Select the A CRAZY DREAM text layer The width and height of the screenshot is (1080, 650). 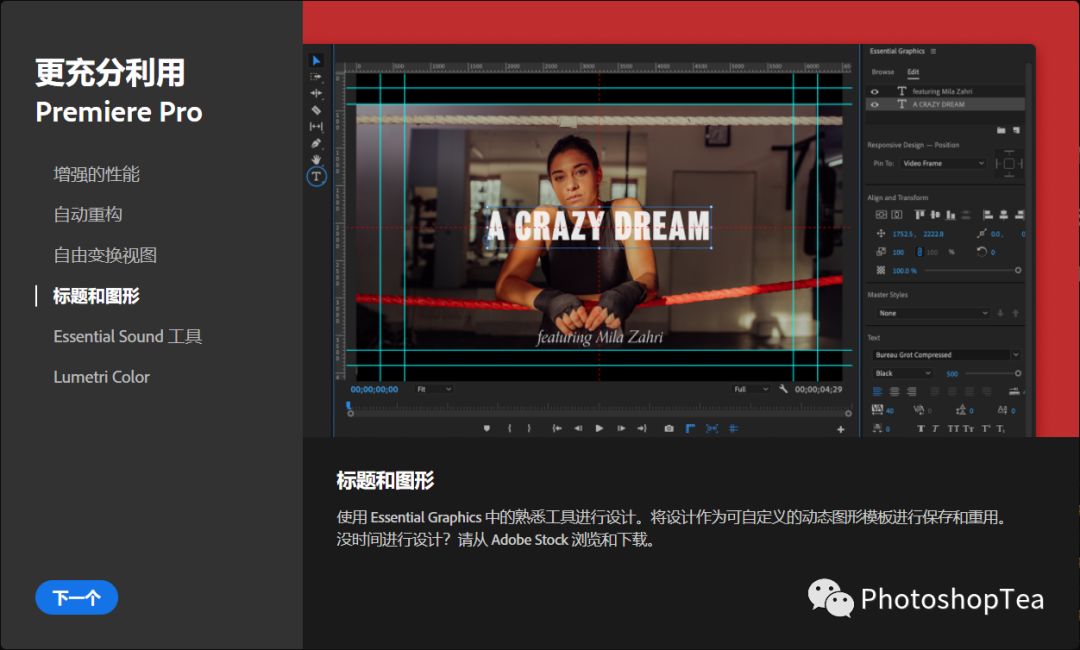point(945,105)
